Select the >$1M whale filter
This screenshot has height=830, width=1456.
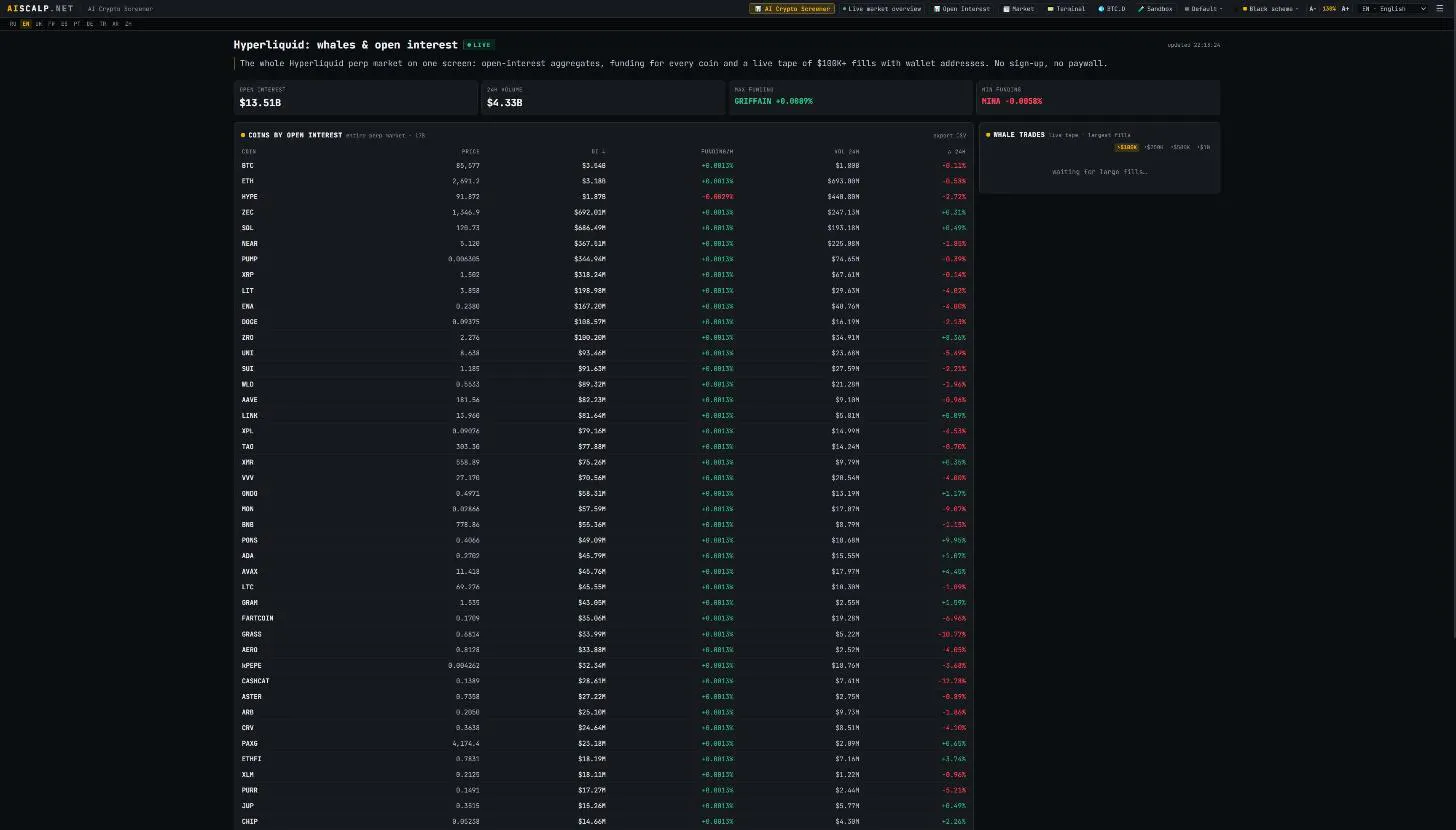pyautogui.click(x=1204, y=147)
